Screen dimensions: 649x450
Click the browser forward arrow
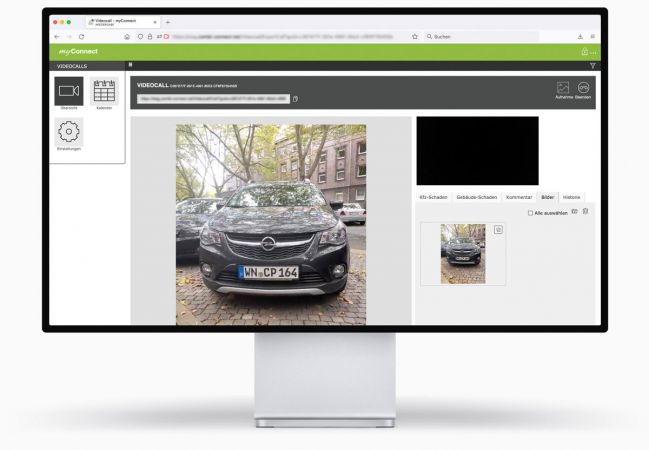pos(69,36)
